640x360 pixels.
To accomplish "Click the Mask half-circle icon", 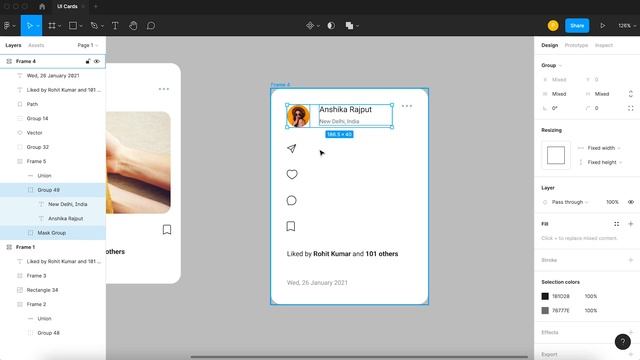I will [x=331, y=25].
